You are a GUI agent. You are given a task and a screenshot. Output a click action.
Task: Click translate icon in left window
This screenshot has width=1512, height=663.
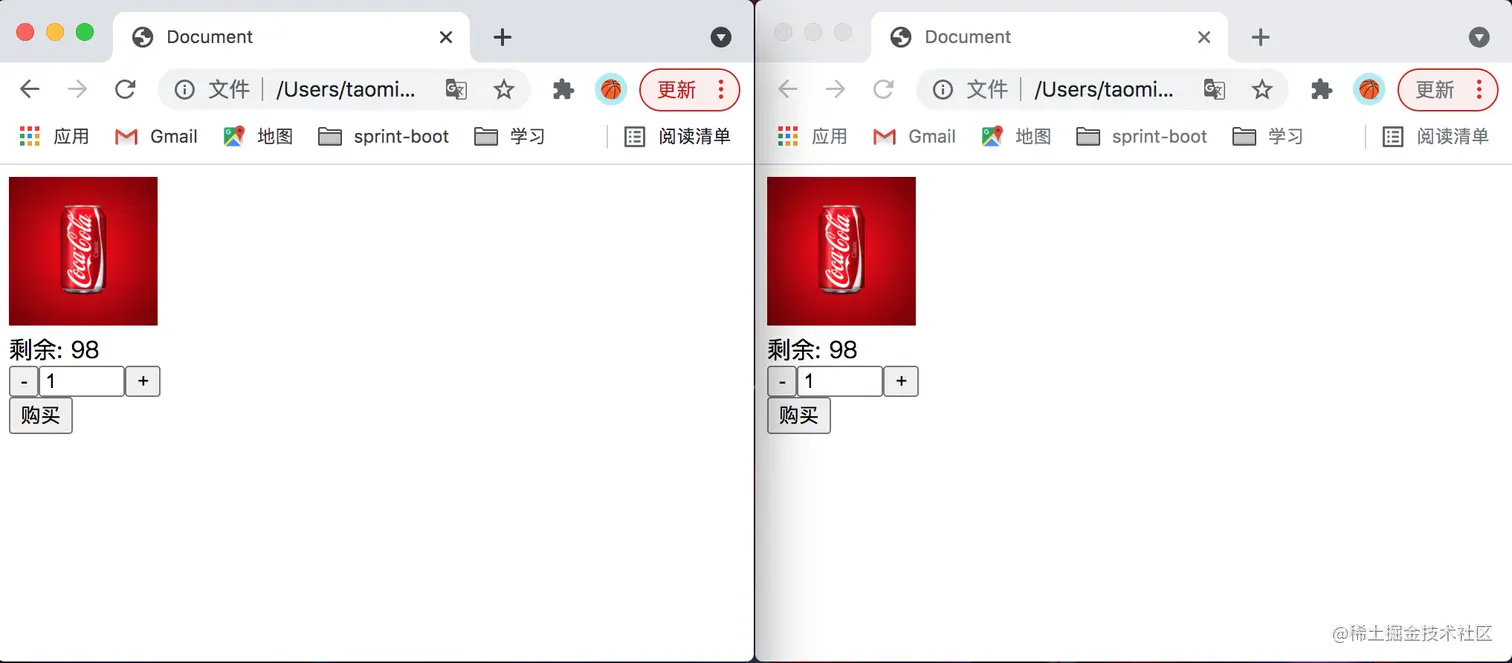point(456,90)
